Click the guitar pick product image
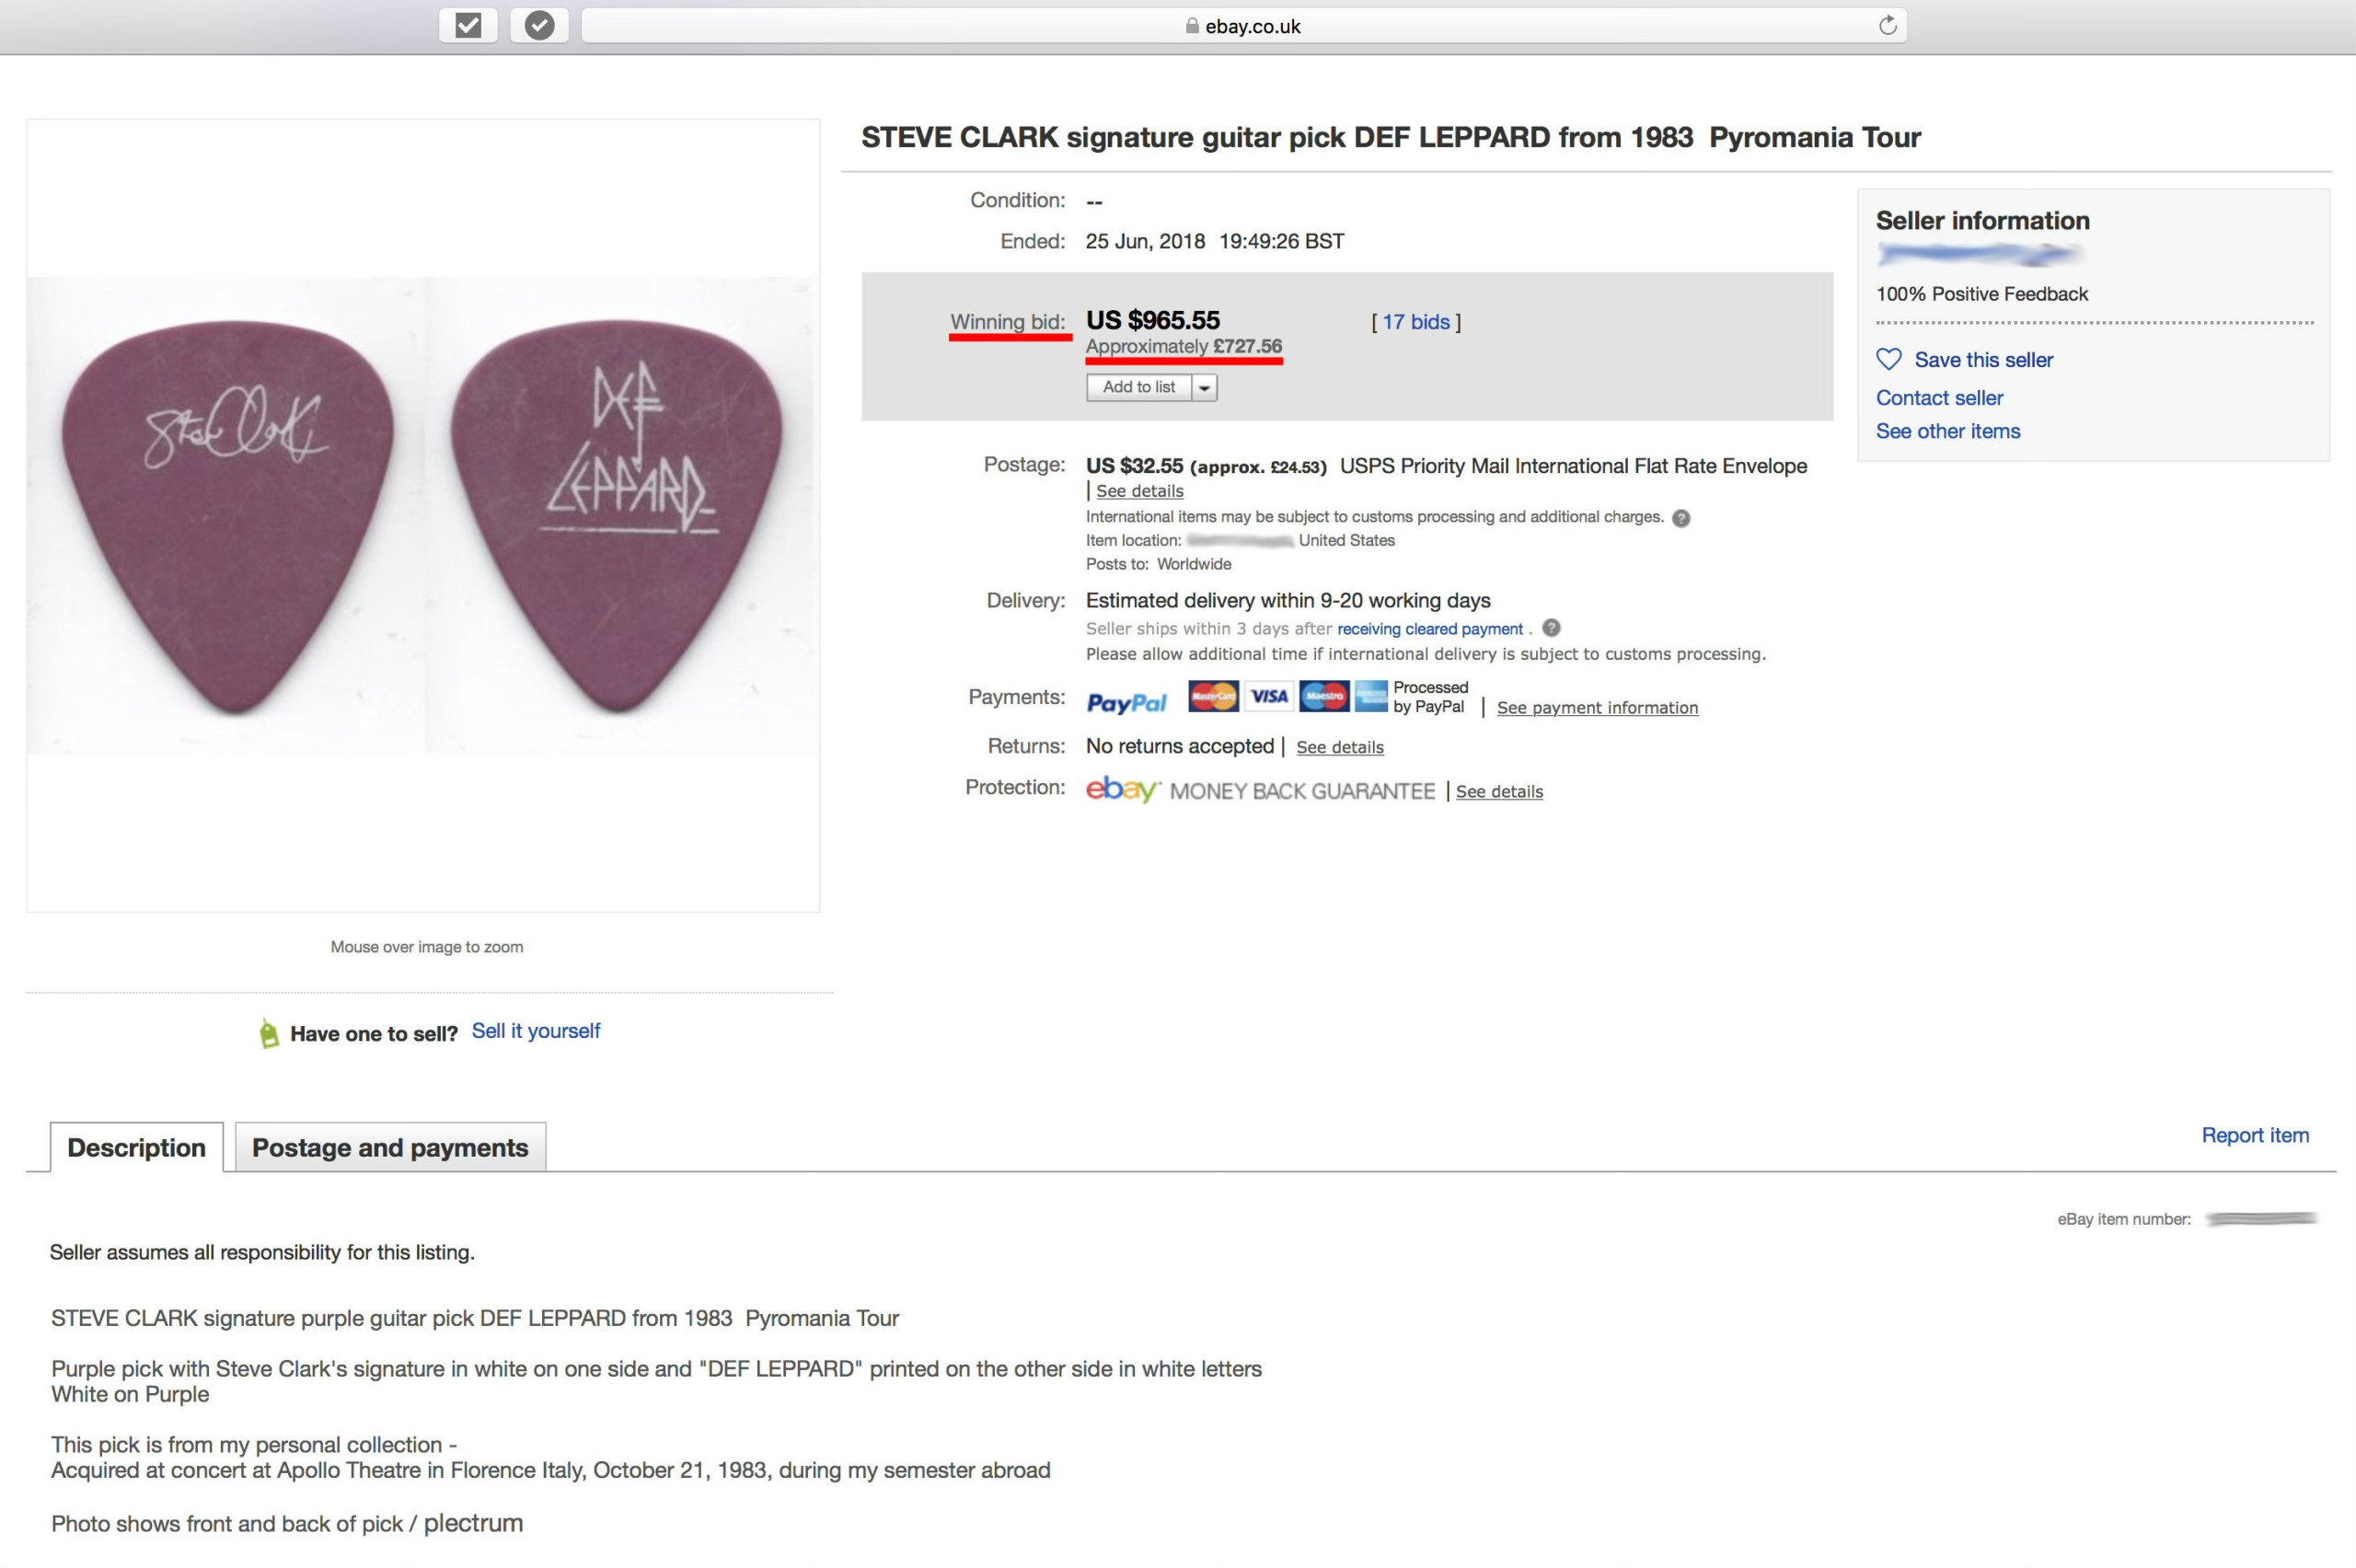 424,515
